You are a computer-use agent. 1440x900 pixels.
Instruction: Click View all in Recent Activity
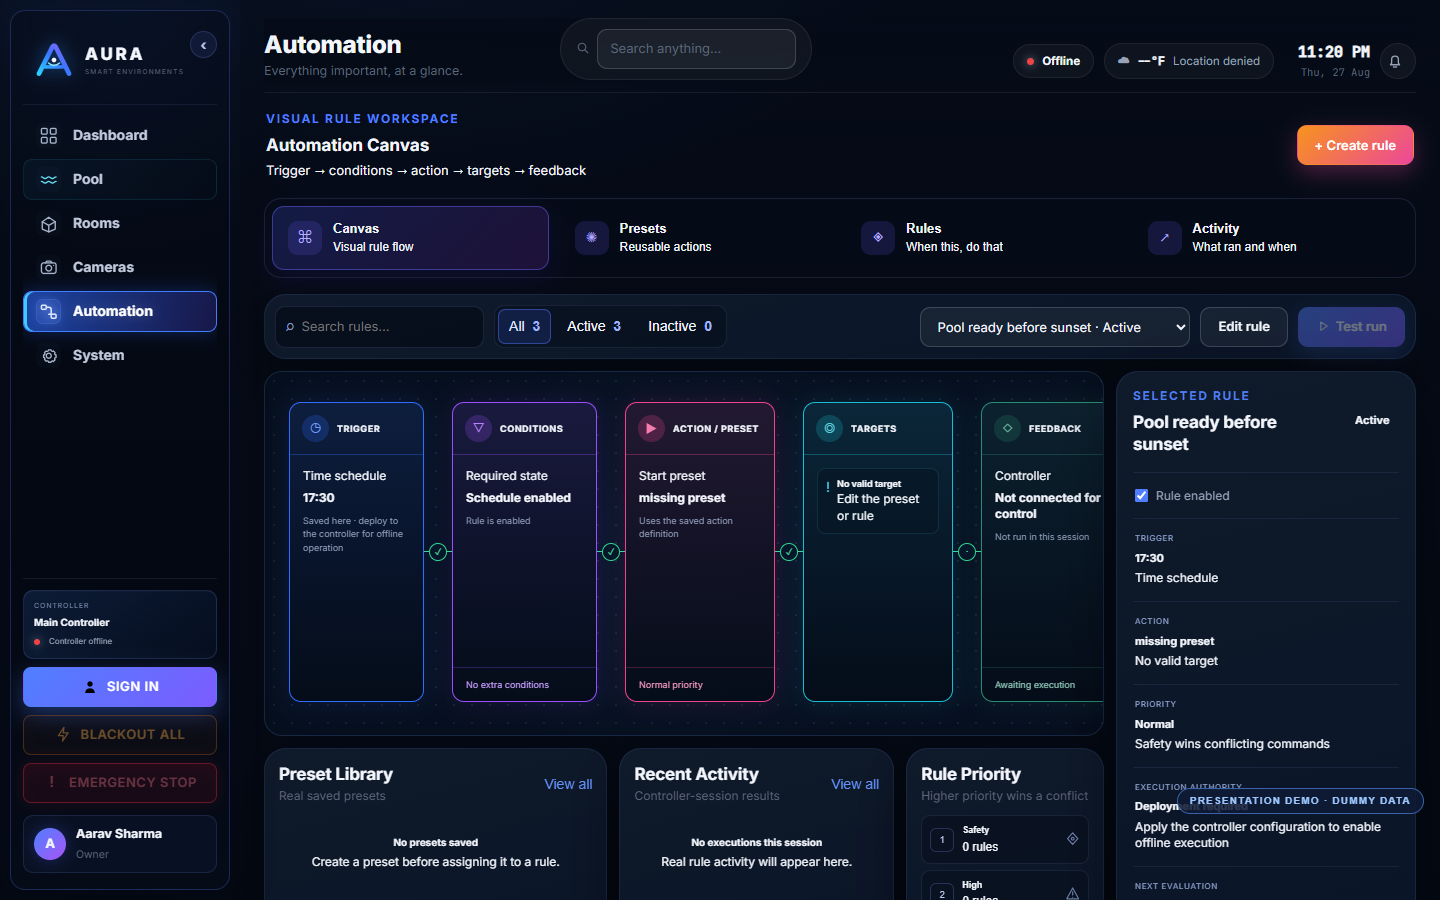pos(855,784)
